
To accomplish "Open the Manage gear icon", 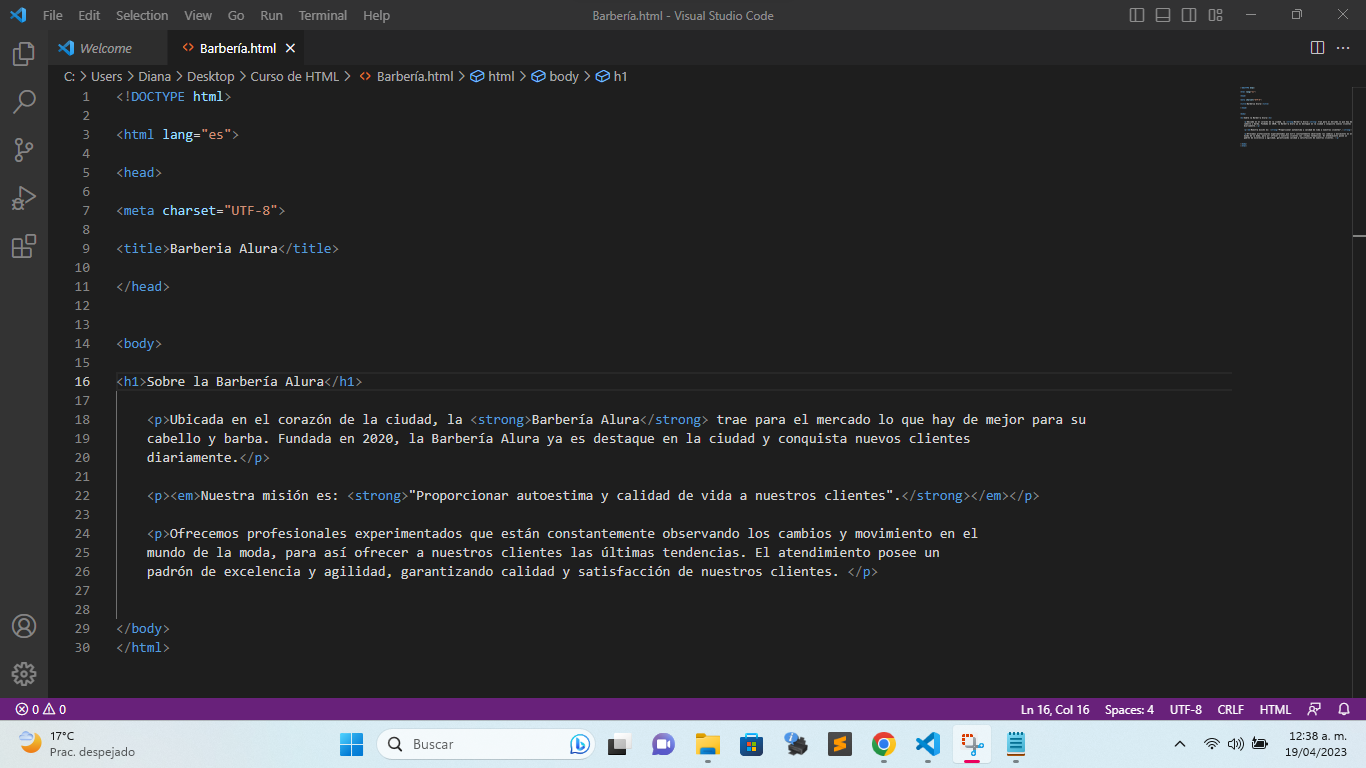I will click(x=24, y=674).
